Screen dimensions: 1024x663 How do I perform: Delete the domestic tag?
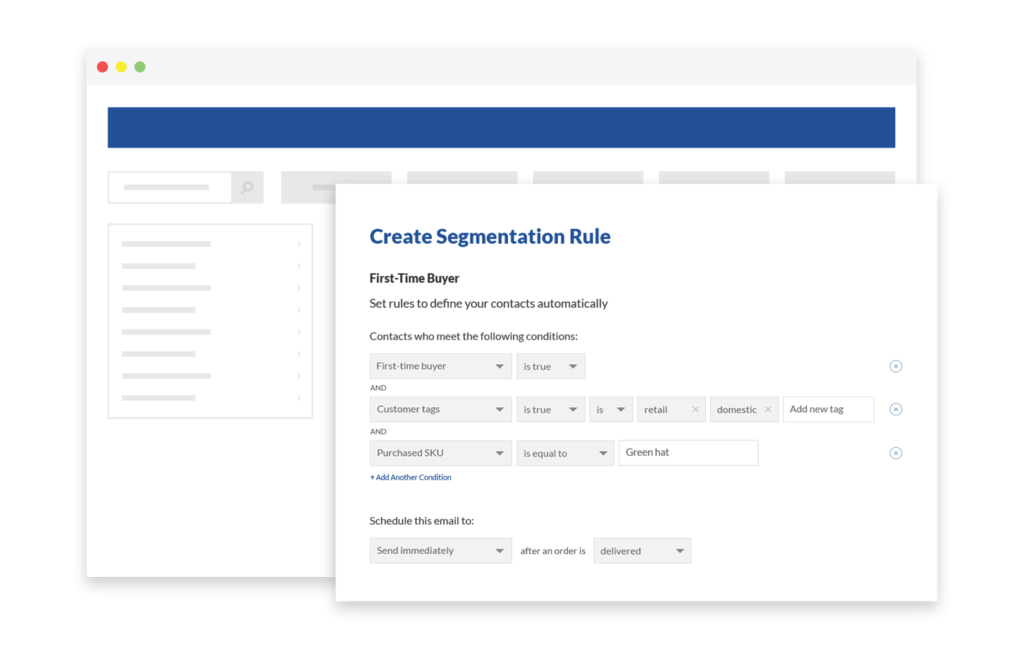[768, 410]
